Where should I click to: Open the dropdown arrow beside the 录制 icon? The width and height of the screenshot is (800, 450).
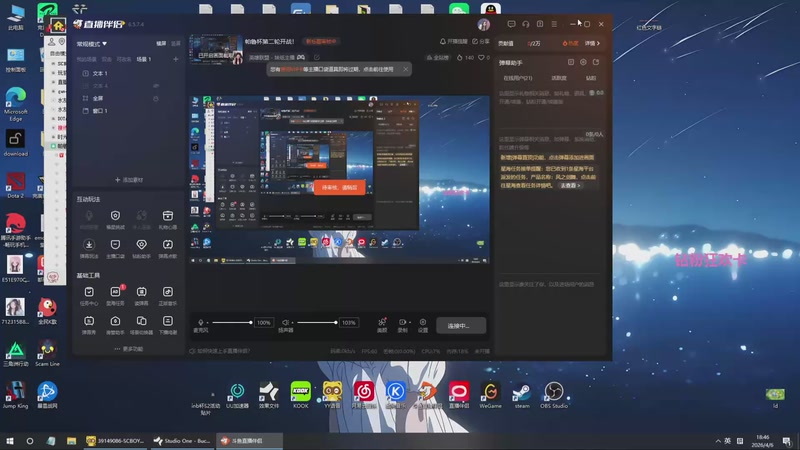click(x=410, y=322)
